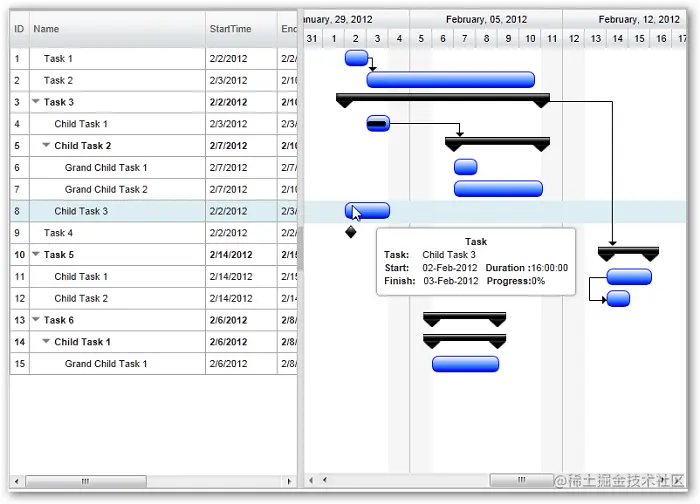Click ID cell 9

coord(19,233)
